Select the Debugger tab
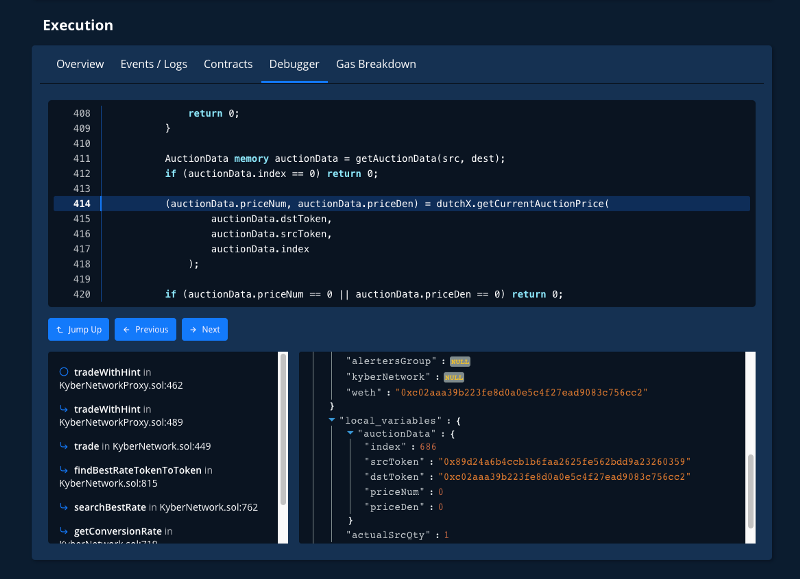 point(294,64)
